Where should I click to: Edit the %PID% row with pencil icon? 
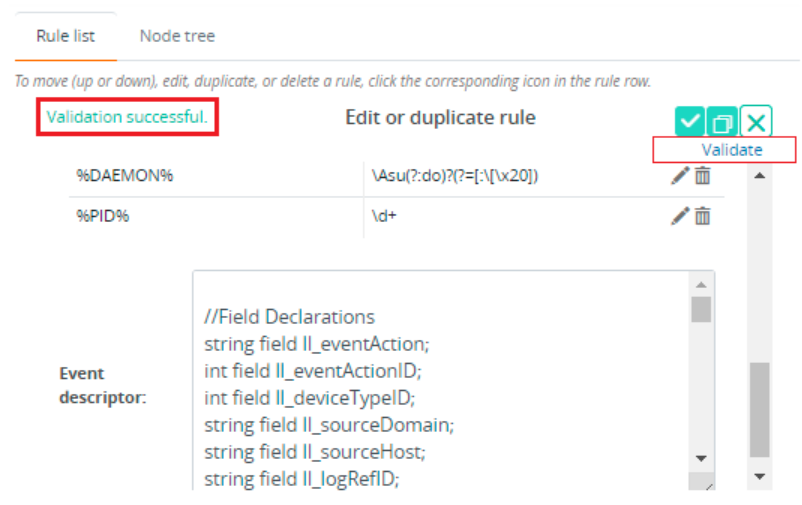[680, 215]
